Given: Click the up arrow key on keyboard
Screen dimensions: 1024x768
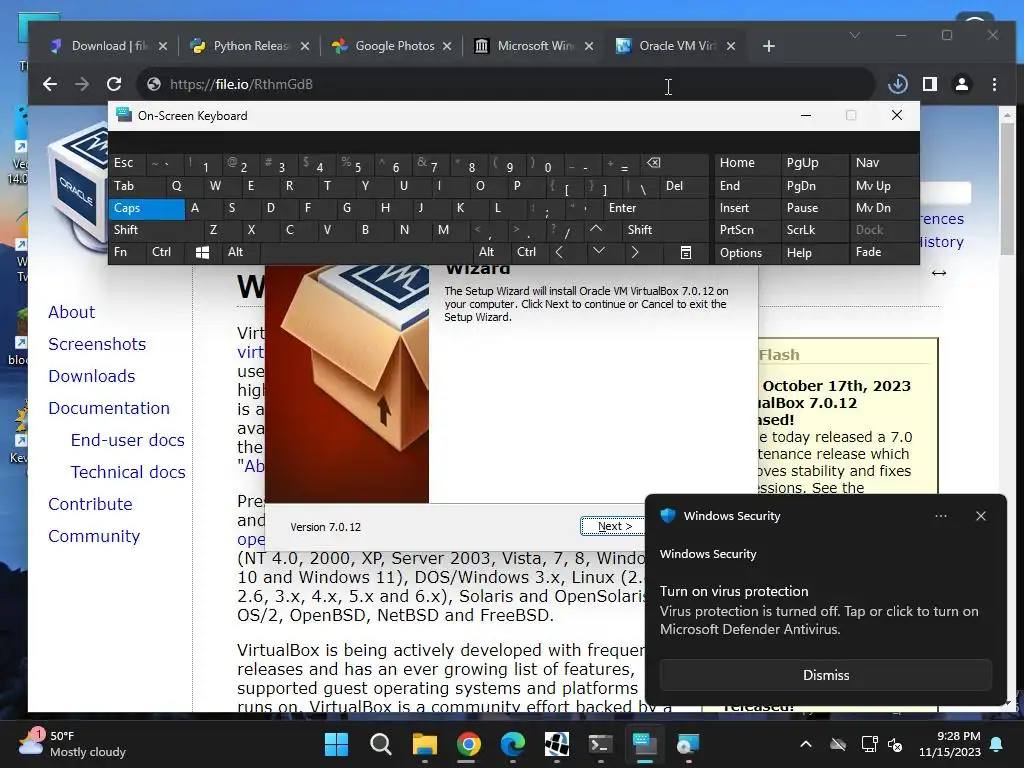Looking at the screenshot, I should (x=596, y=229).
